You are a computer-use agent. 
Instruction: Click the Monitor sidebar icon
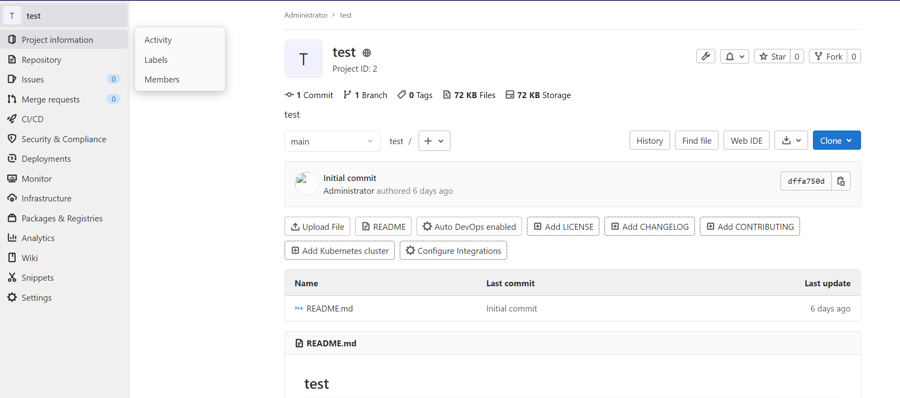pos(11,179)
